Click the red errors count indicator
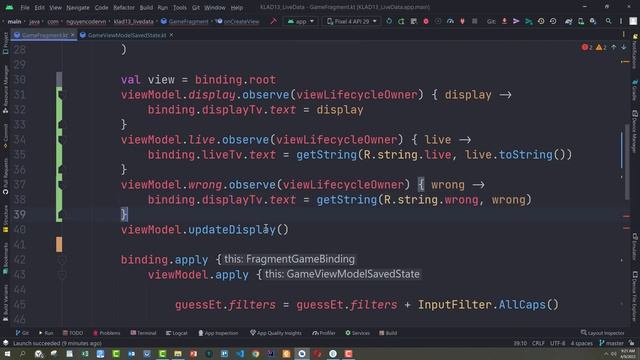Viewport: 640px width, 360px height. [587, 47]
